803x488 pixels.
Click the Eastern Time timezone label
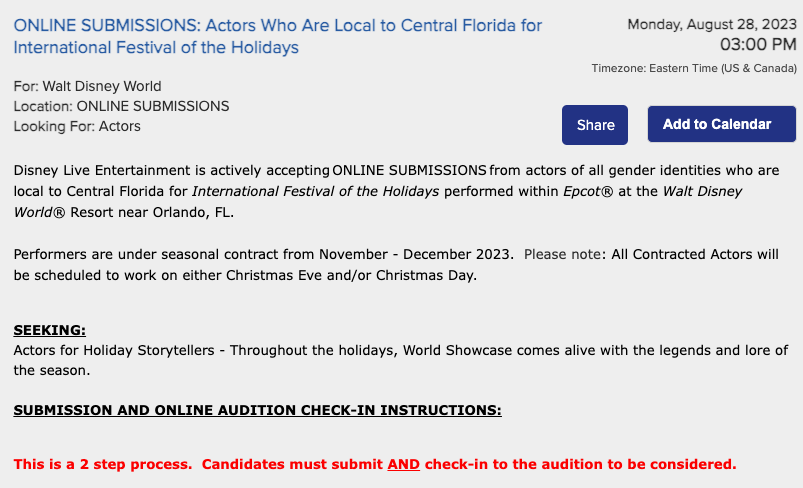point(694,68)
